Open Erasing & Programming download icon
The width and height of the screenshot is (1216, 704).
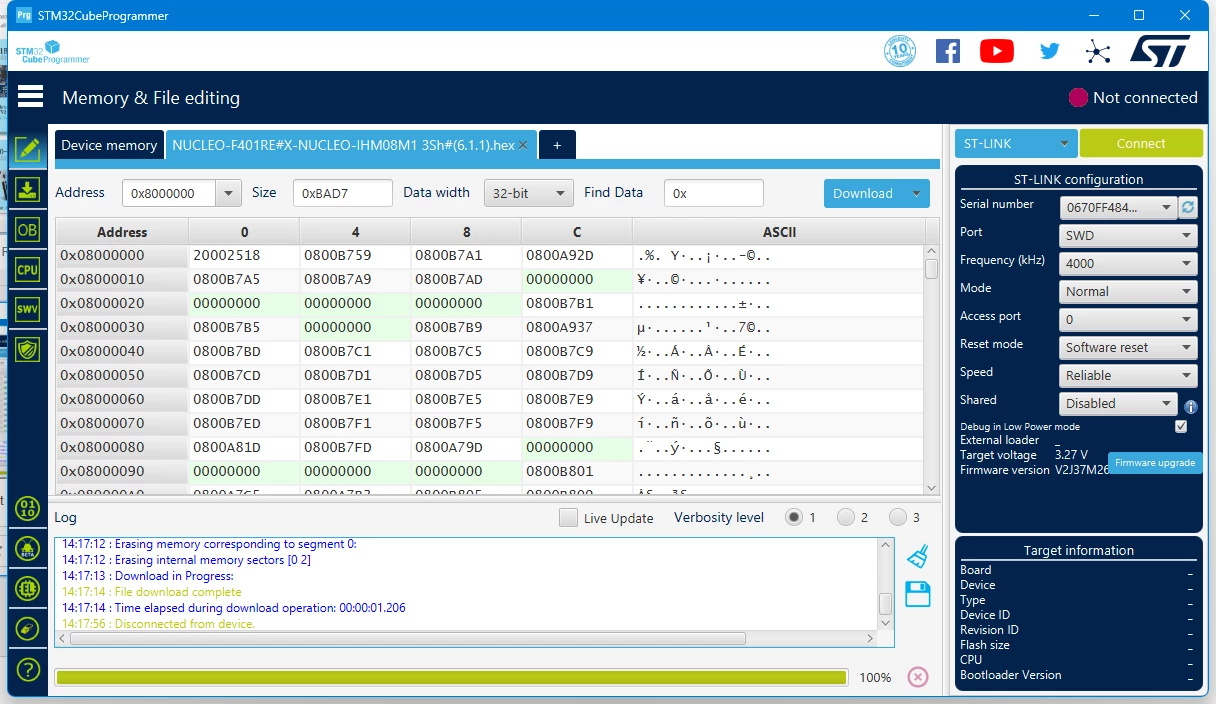(28, 189)
